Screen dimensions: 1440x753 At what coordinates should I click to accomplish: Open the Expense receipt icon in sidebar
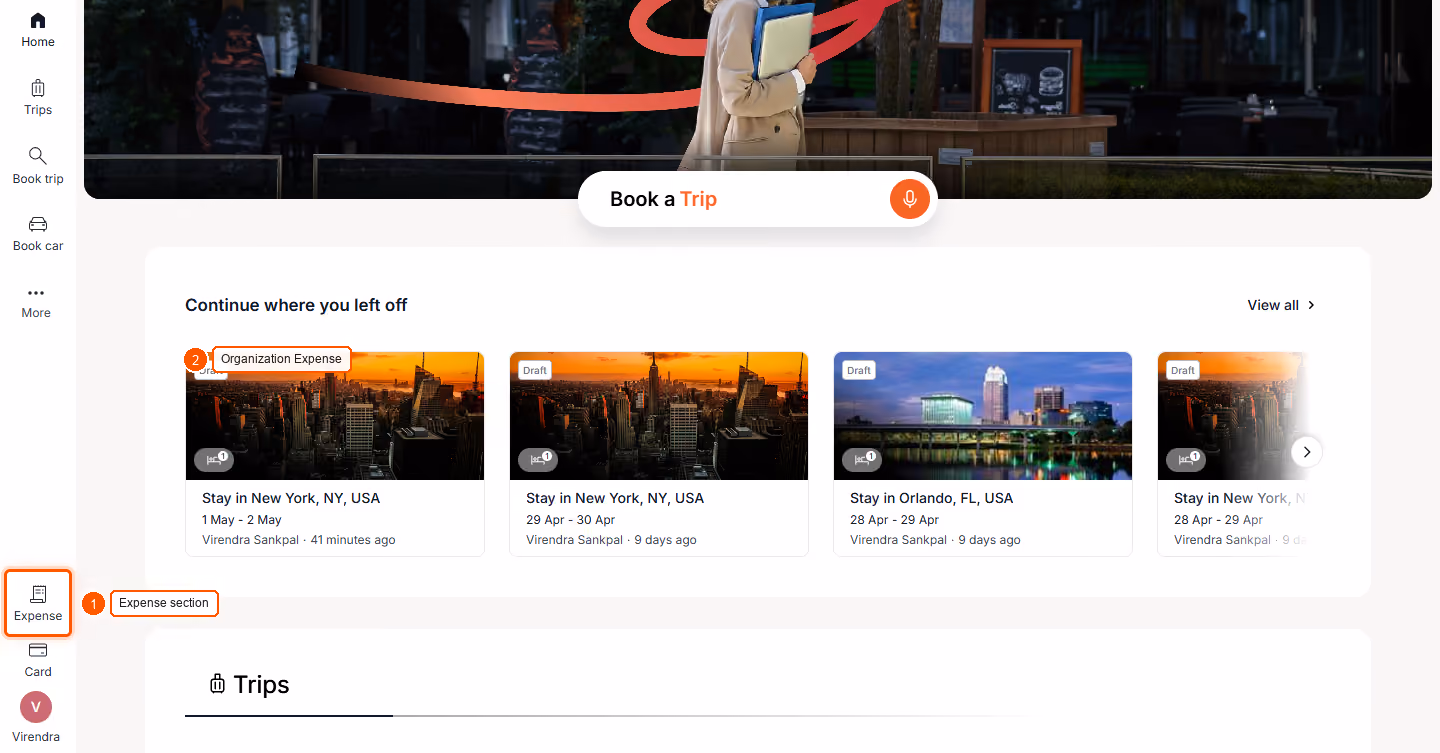pyautogui.click(x=38, y=594)
